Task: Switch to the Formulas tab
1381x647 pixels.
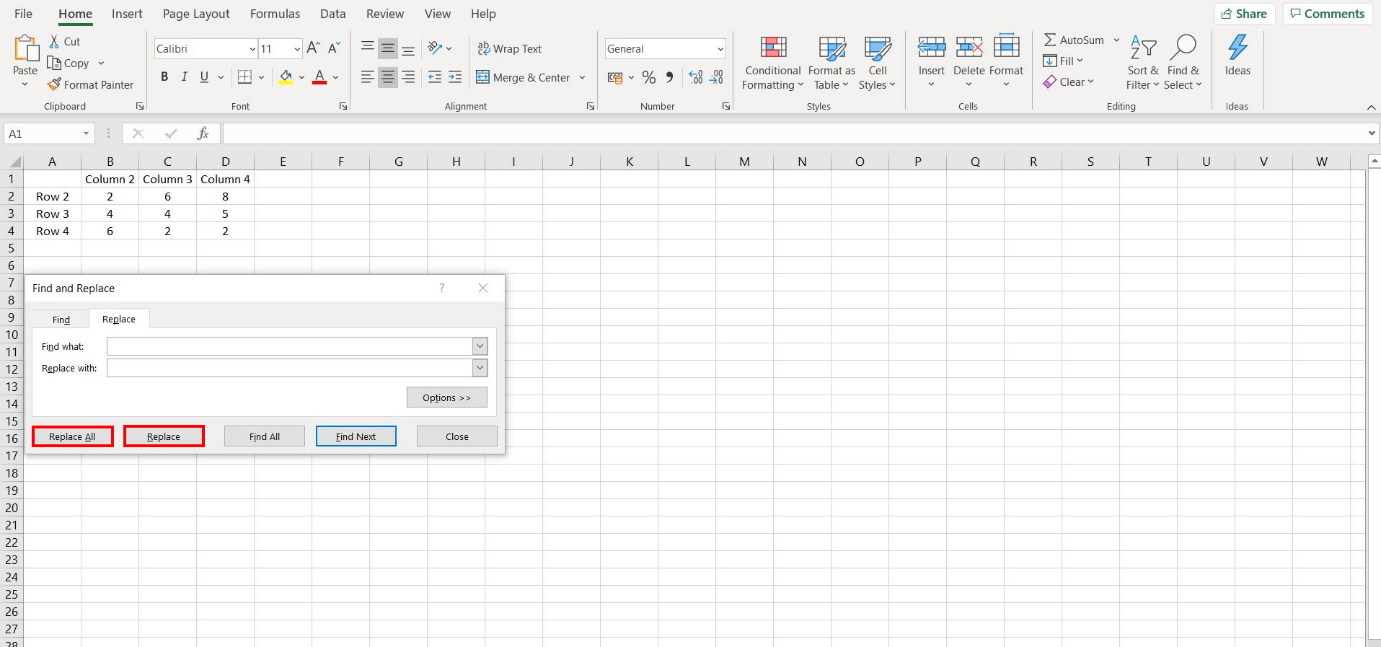Action: (x=275, y=14)
